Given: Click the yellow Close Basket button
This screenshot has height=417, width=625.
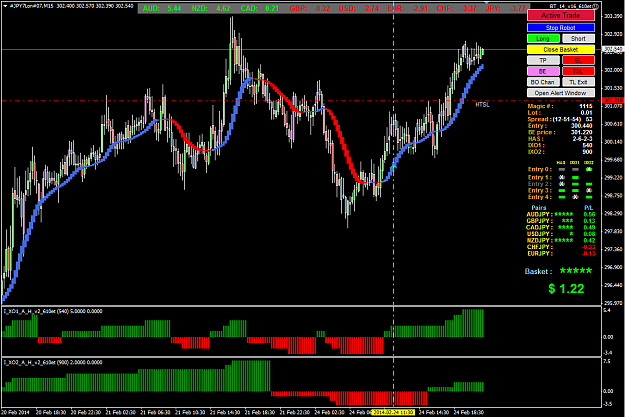Looking at the screenshot, I should coord(560,49).
